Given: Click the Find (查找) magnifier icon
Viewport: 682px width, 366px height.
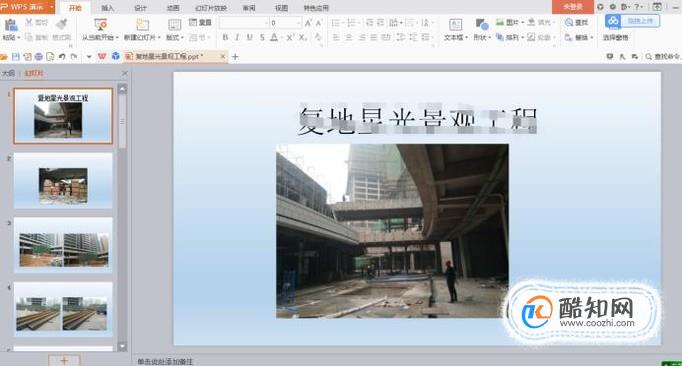Looking at the screenshot, I should 569,22.
